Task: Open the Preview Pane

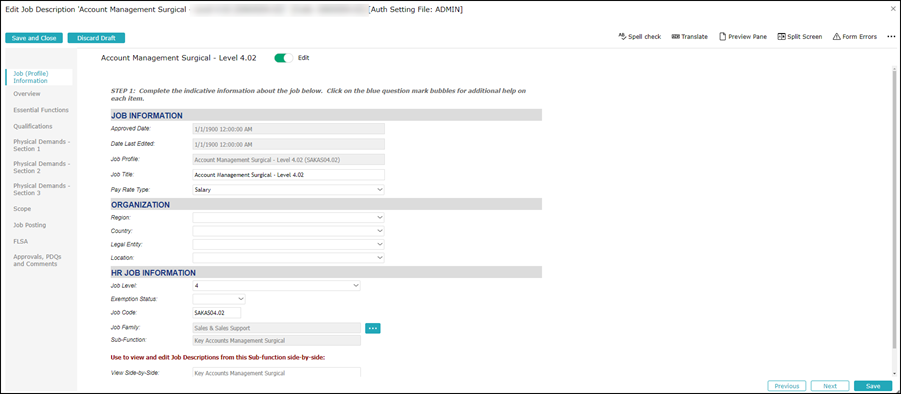Action: (x=743, y=37)
